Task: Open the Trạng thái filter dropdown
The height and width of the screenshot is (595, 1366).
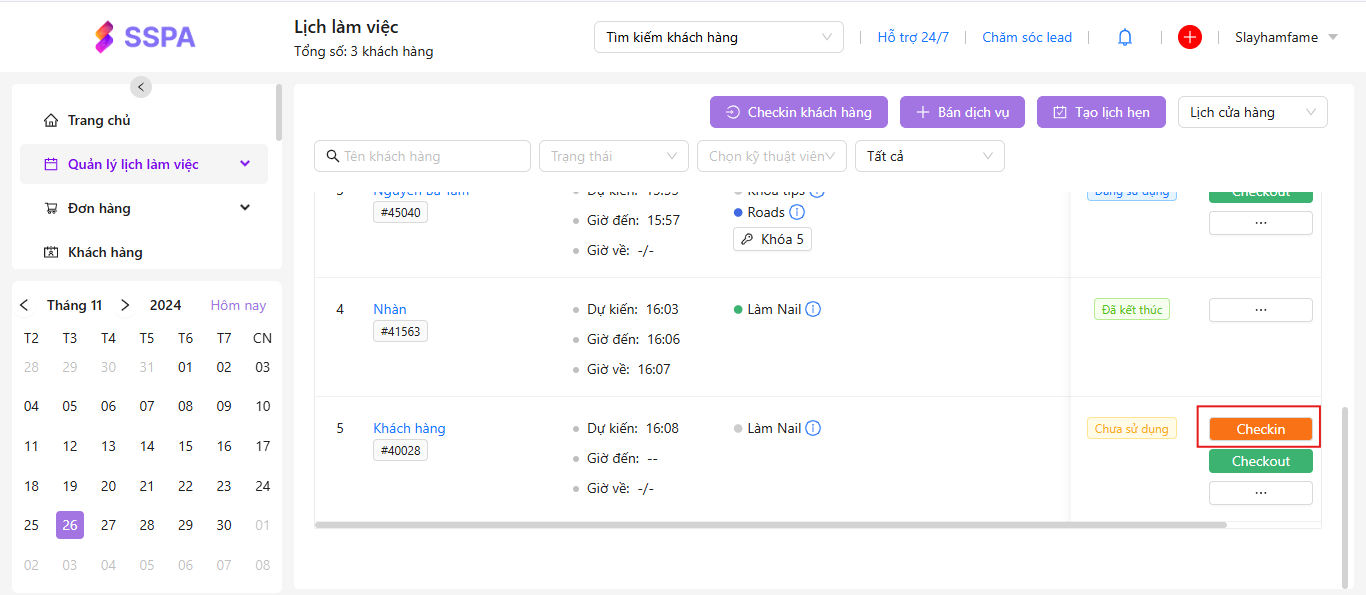Action: 614,156
